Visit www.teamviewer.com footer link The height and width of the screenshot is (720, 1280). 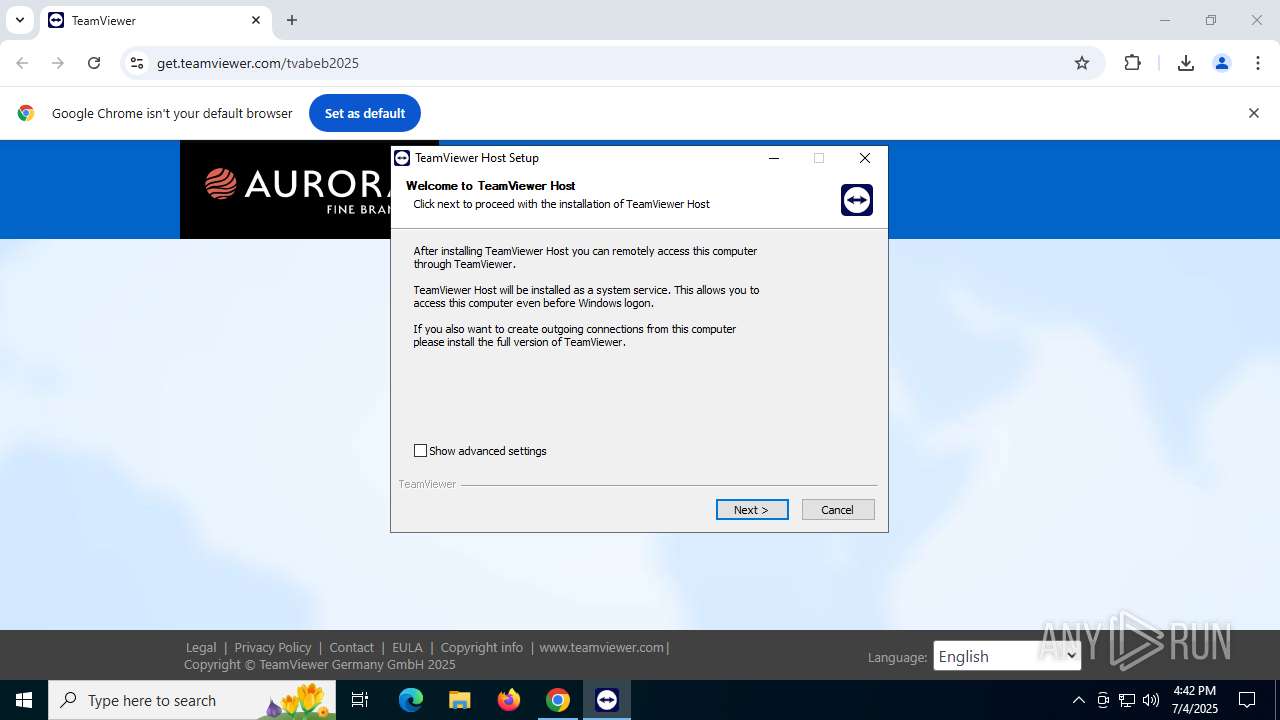(602, 647)
